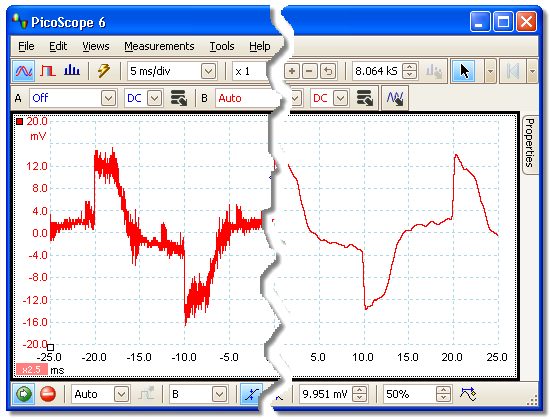Expand the 5 ms/div timebase dropdown
Screen dimensions: 551x419
208,71
